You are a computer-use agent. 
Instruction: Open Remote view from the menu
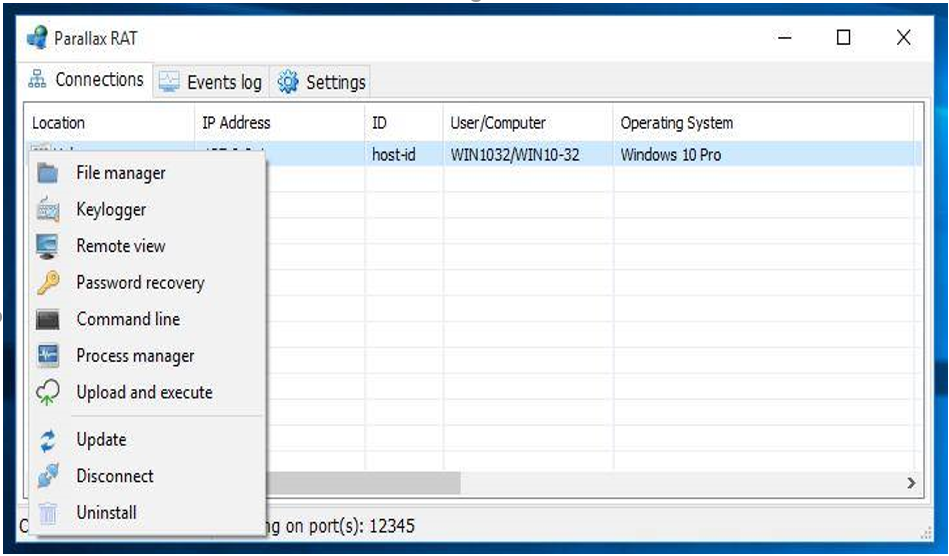[x=148, y=246]
